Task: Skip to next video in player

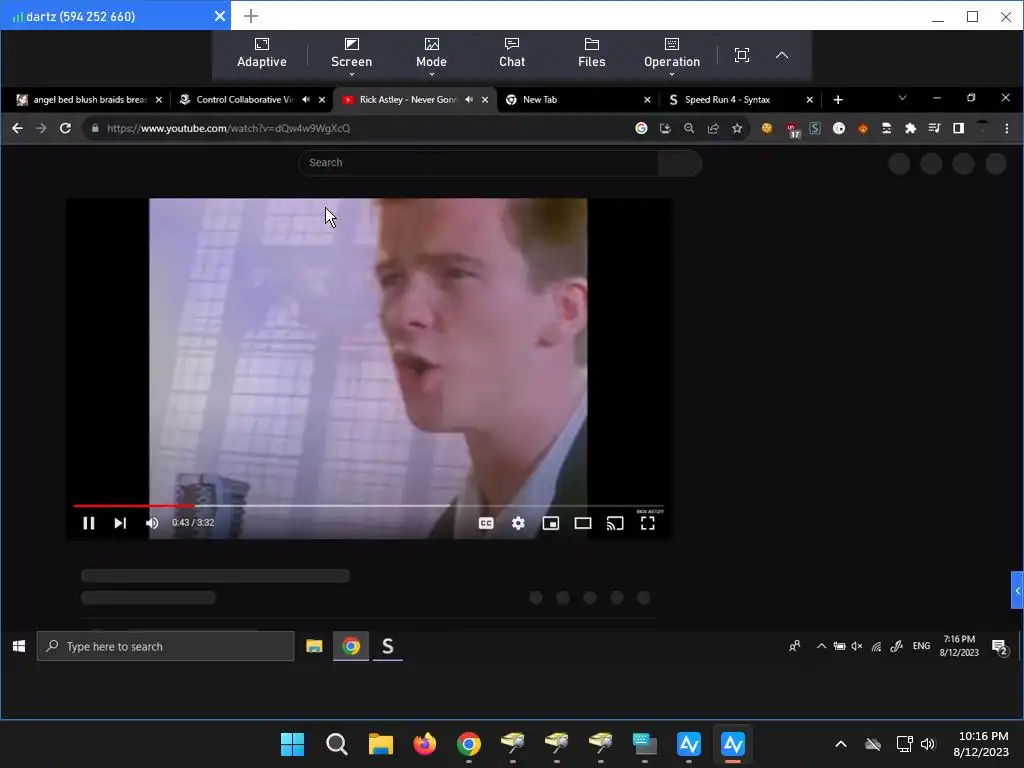Action: click(120, 523)
